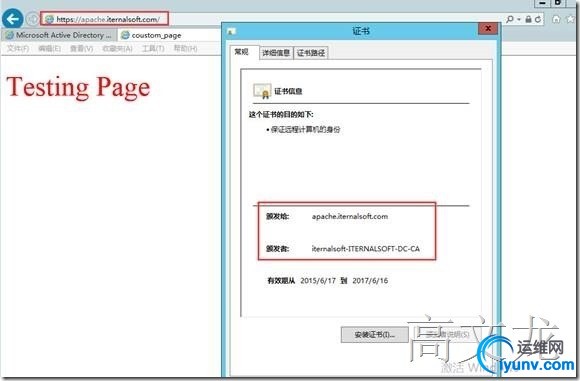Click the security lock icon in address bar
Image resolution: width=580 pixels, height=381 pixels.
(x=528, y=19)
